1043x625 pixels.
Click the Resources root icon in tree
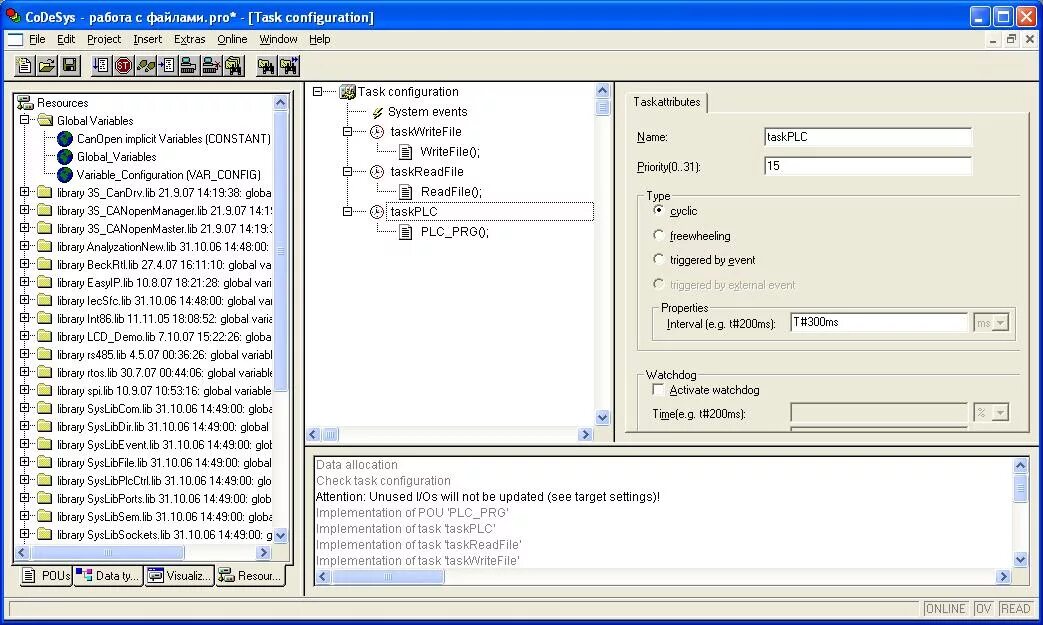click(x=25, y=102)
